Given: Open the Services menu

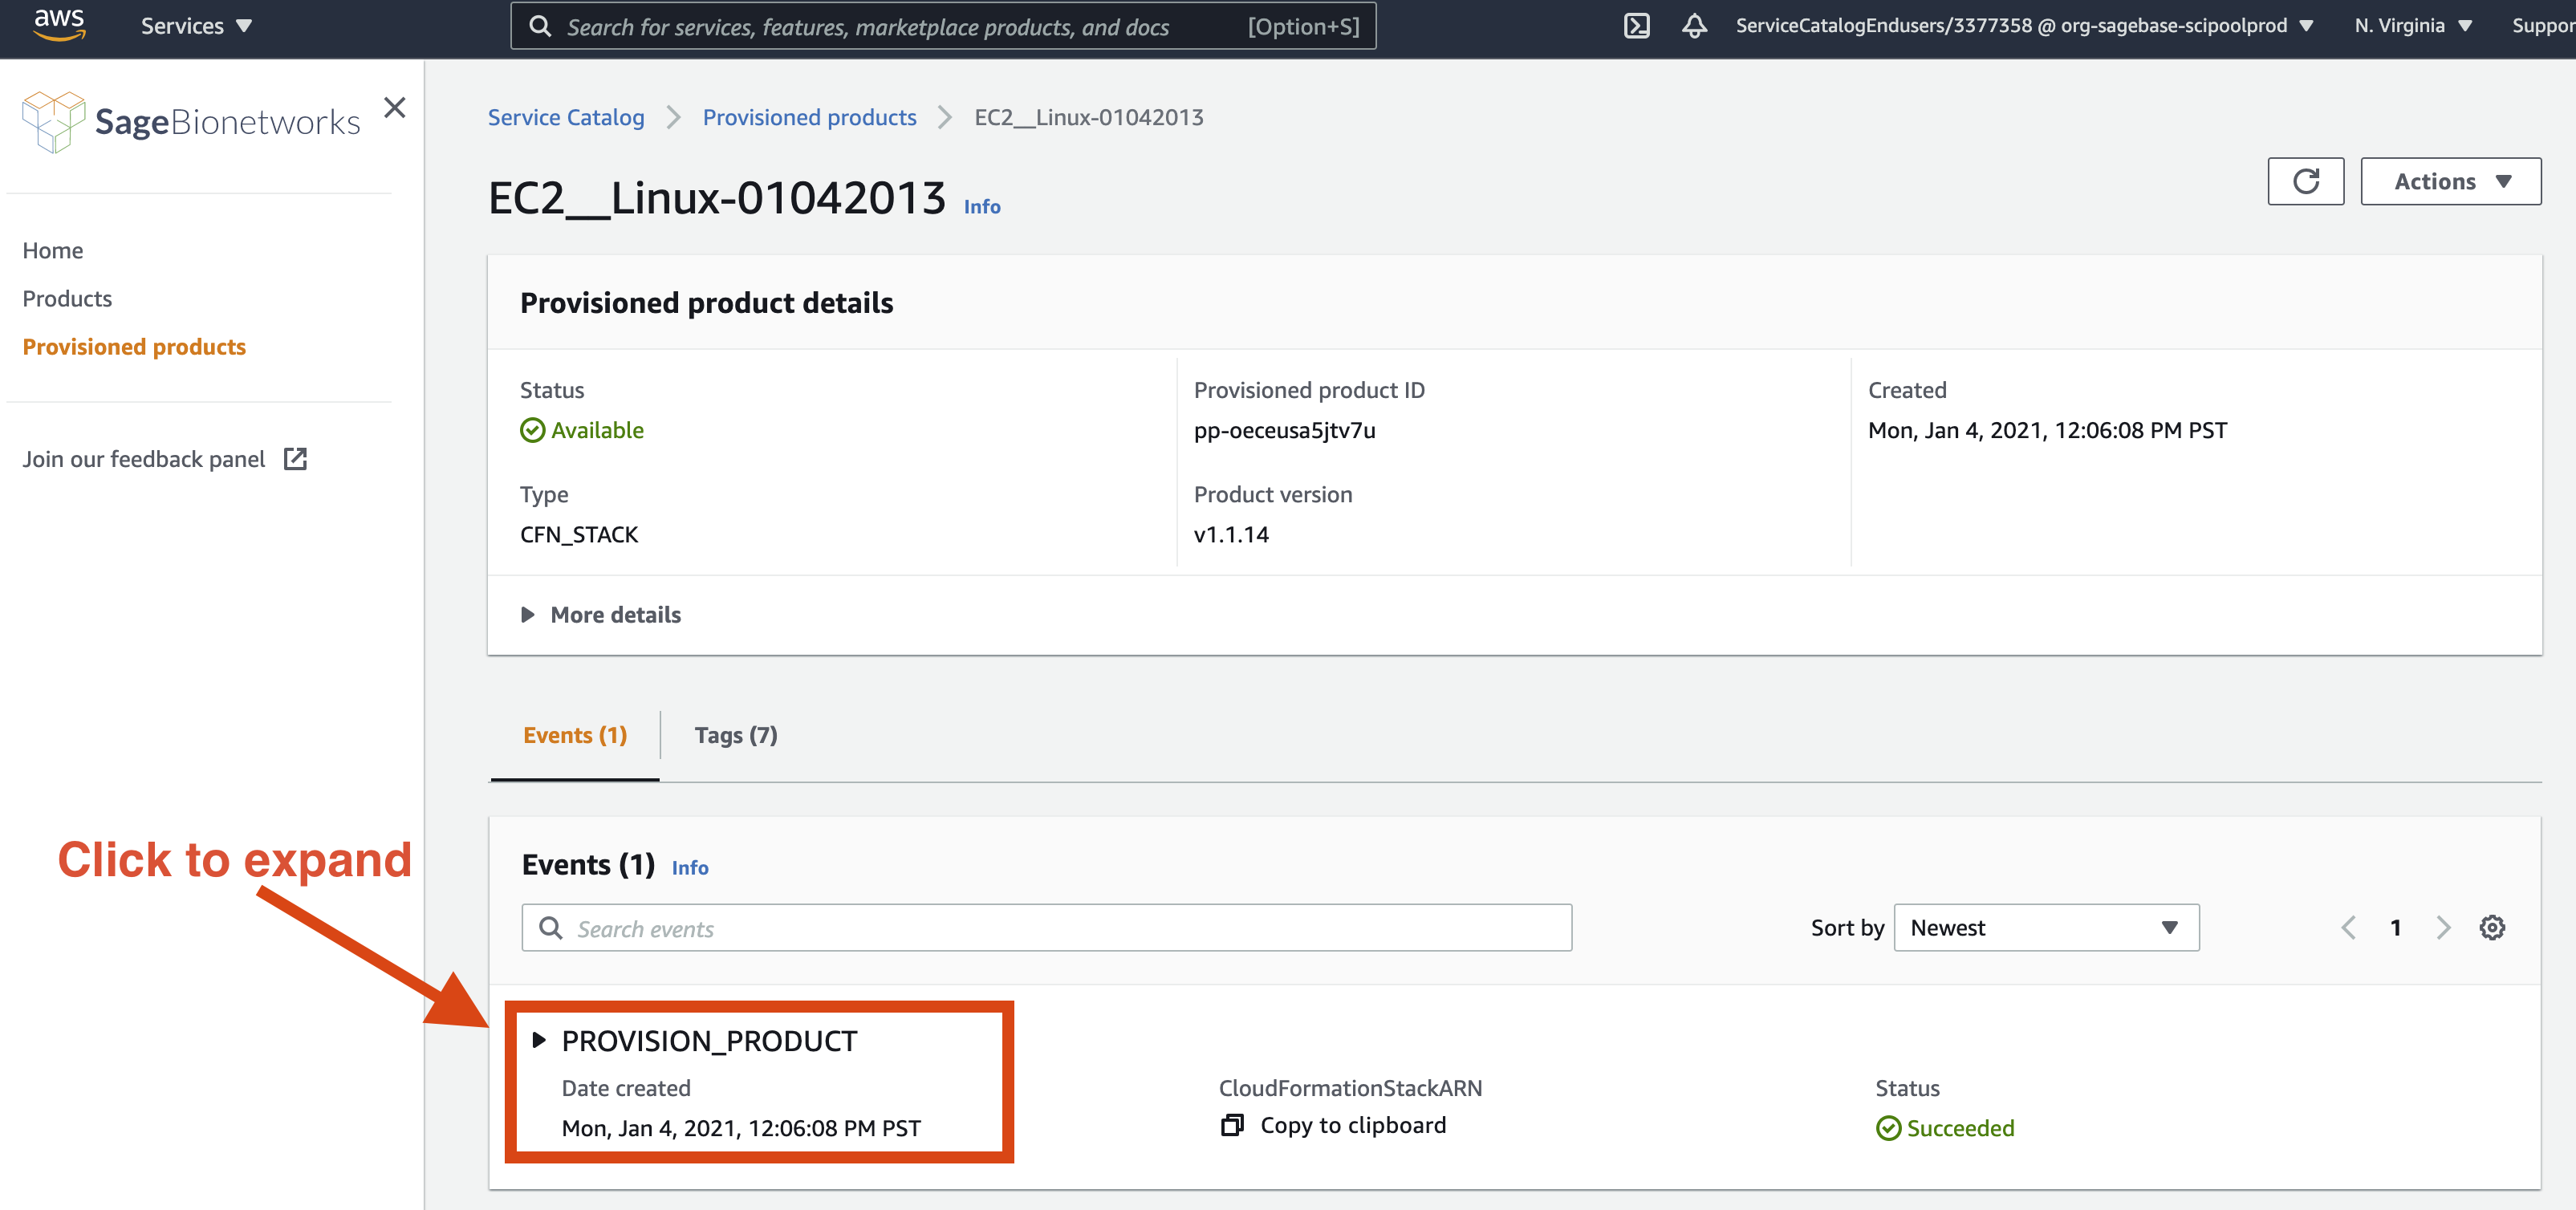Looking at the screenshot, I should [x=196, y=26].
